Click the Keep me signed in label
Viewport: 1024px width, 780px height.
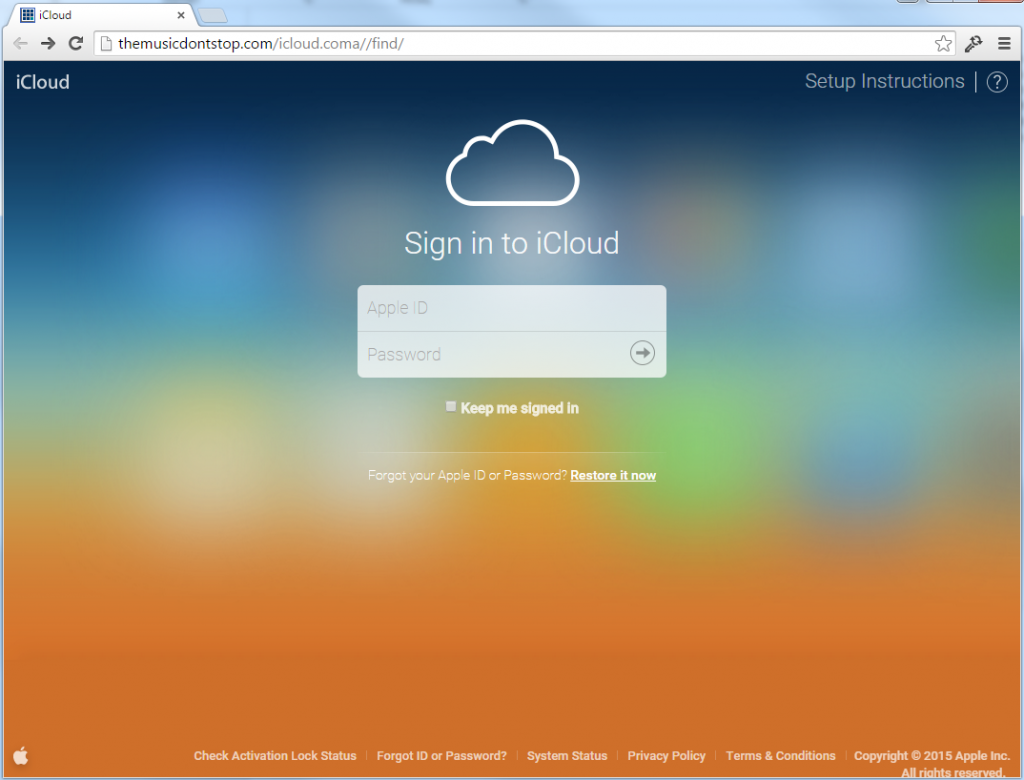(520, 408)
